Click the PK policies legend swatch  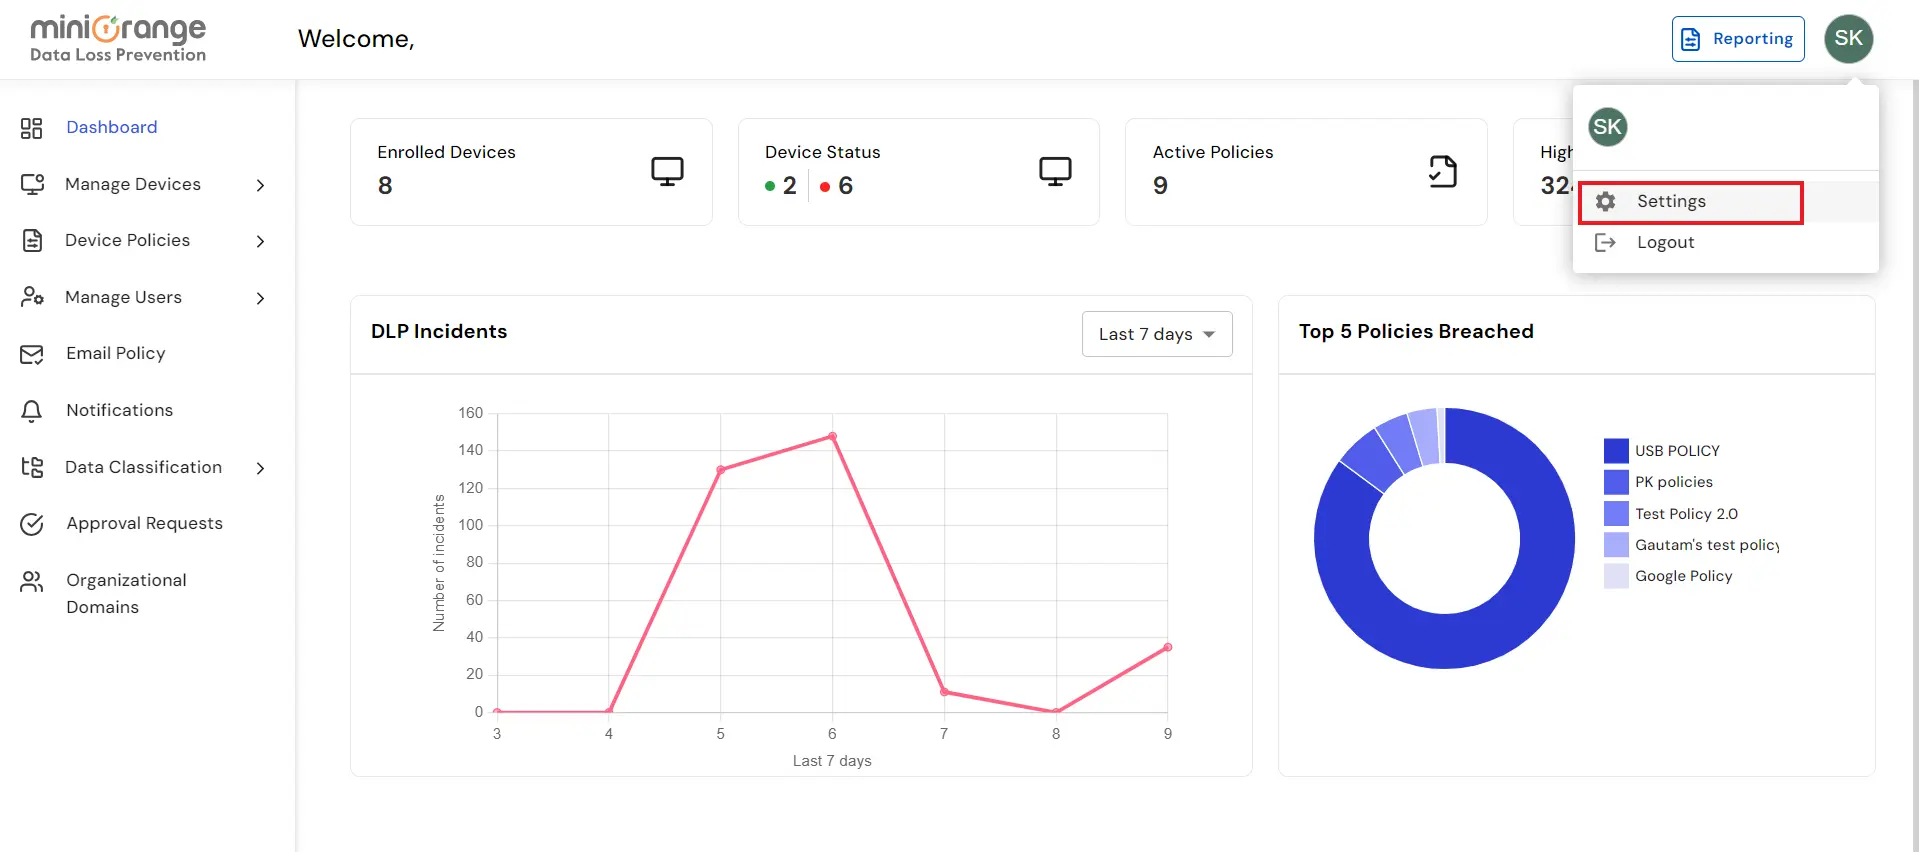pos(1616,482)
